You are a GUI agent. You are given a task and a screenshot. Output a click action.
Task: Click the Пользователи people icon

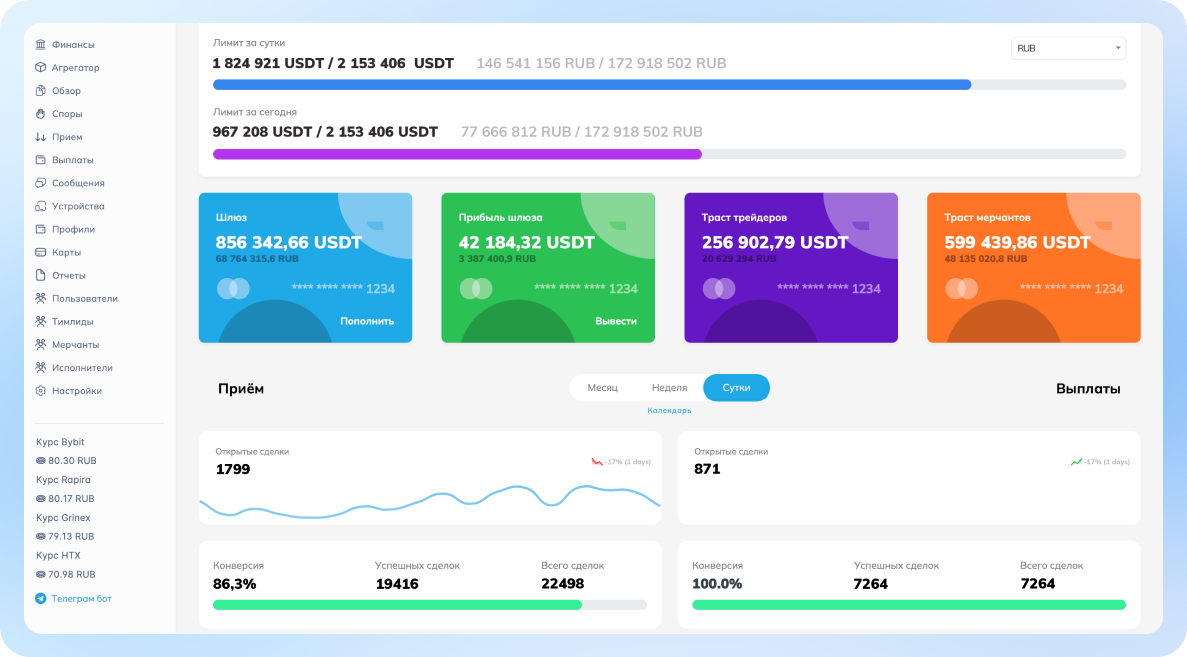click(41, 298)
